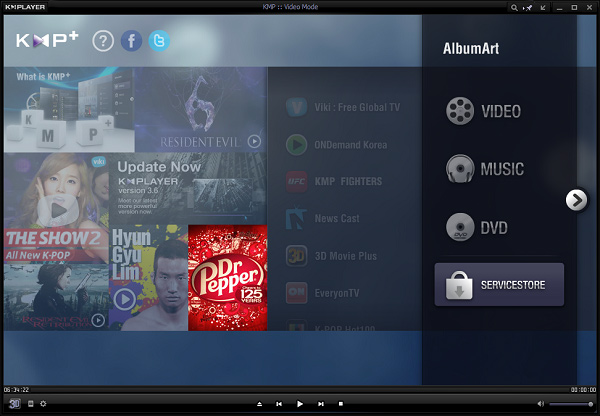This screenshot has width=600, height=416.
Task: Open the Twitter bird icon
Action: pos(159,41)
